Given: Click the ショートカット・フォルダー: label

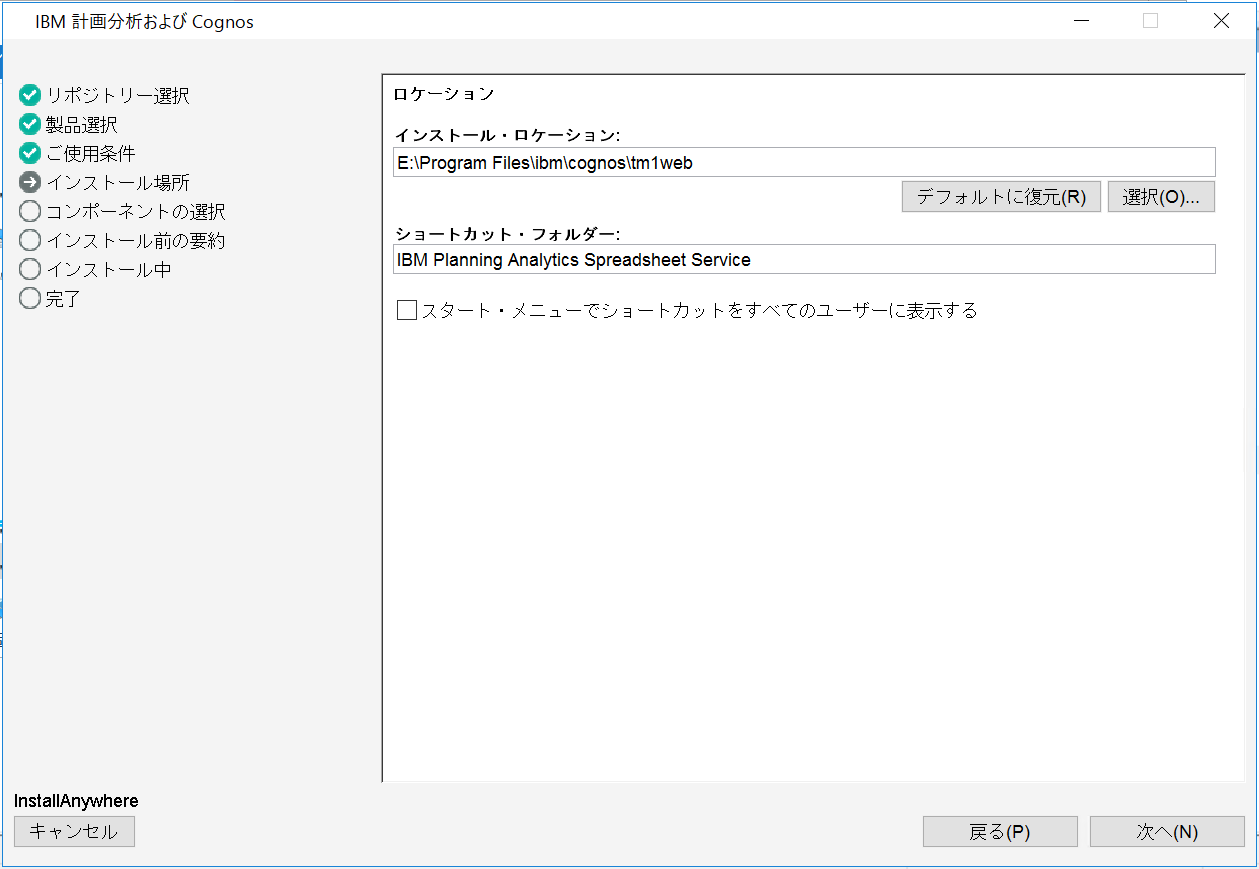Looking at the screenshot, I should tap(507, 234).
